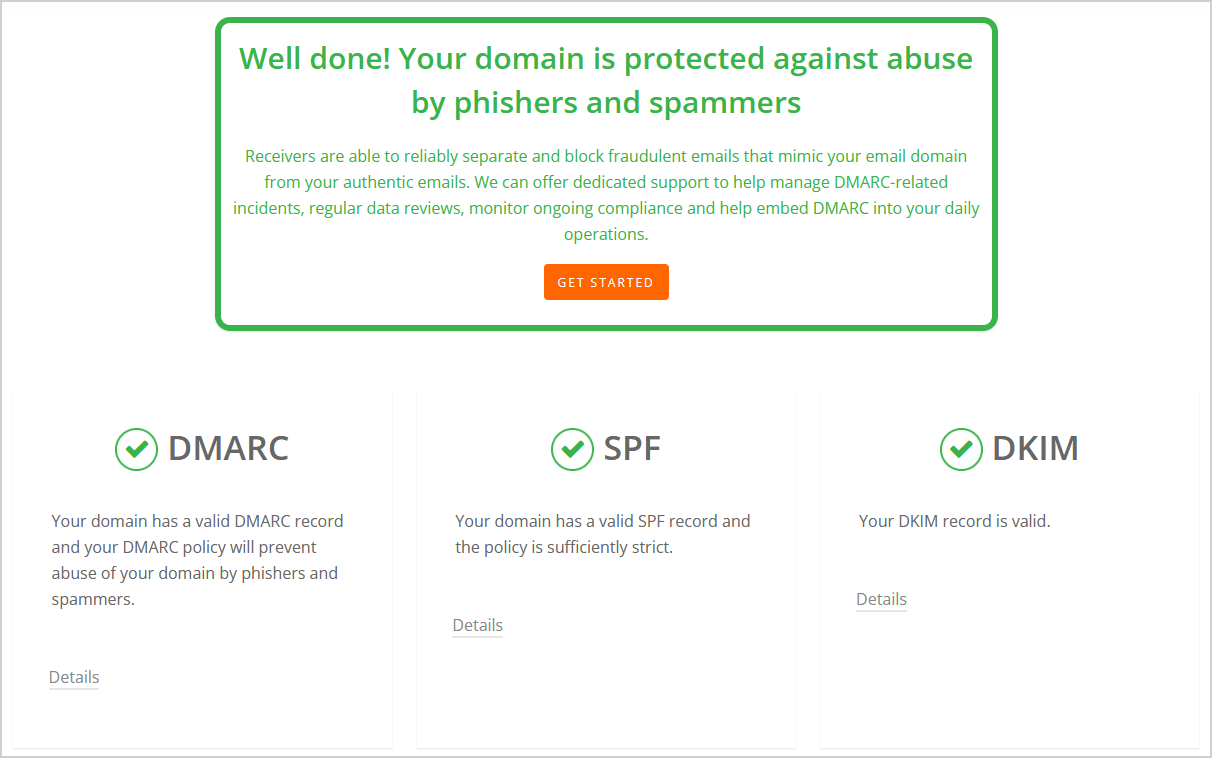Image resolution: width=1212 pixels, height=758 pixels.
Task: Click the green checkmark icon beside SPF
Action: [572, 449]
